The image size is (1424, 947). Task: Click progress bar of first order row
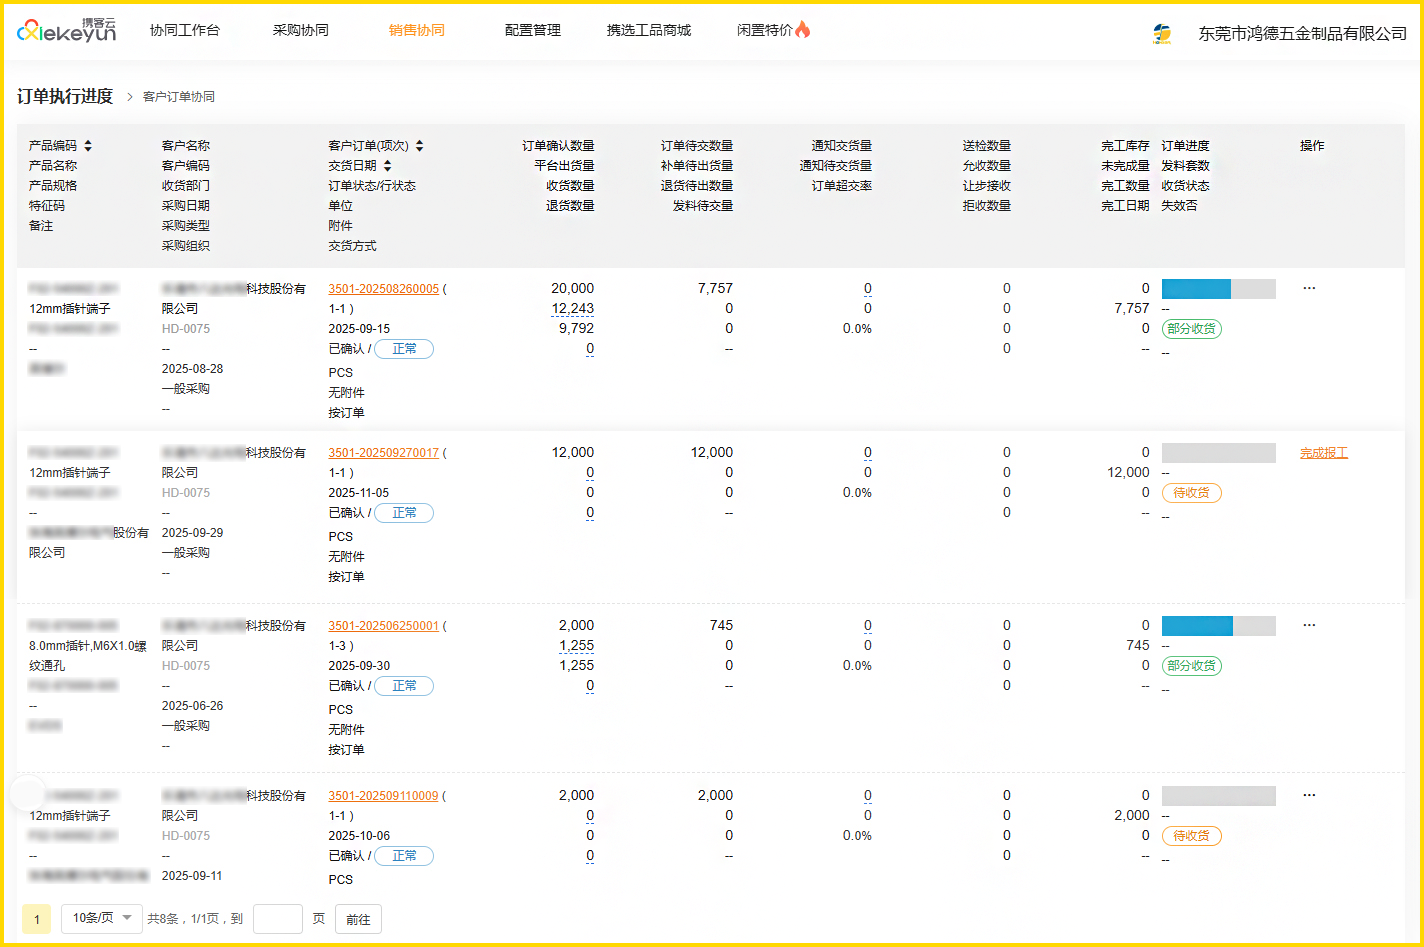(x=1218, y=289)
